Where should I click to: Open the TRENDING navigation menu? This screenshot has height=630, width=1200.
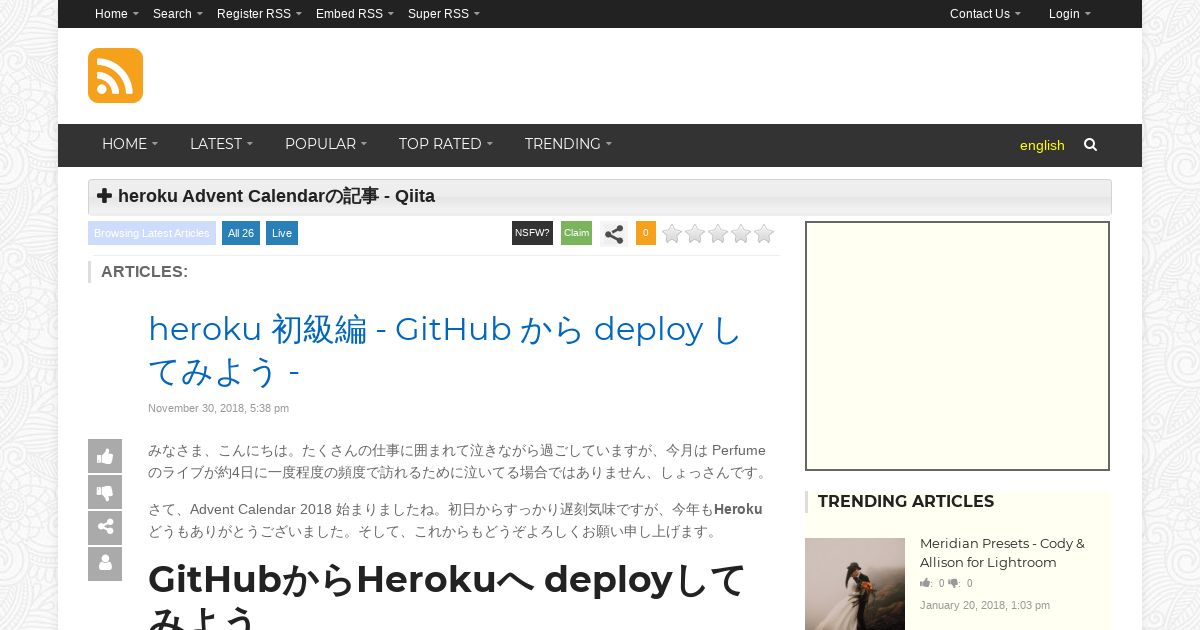[568, 144]
